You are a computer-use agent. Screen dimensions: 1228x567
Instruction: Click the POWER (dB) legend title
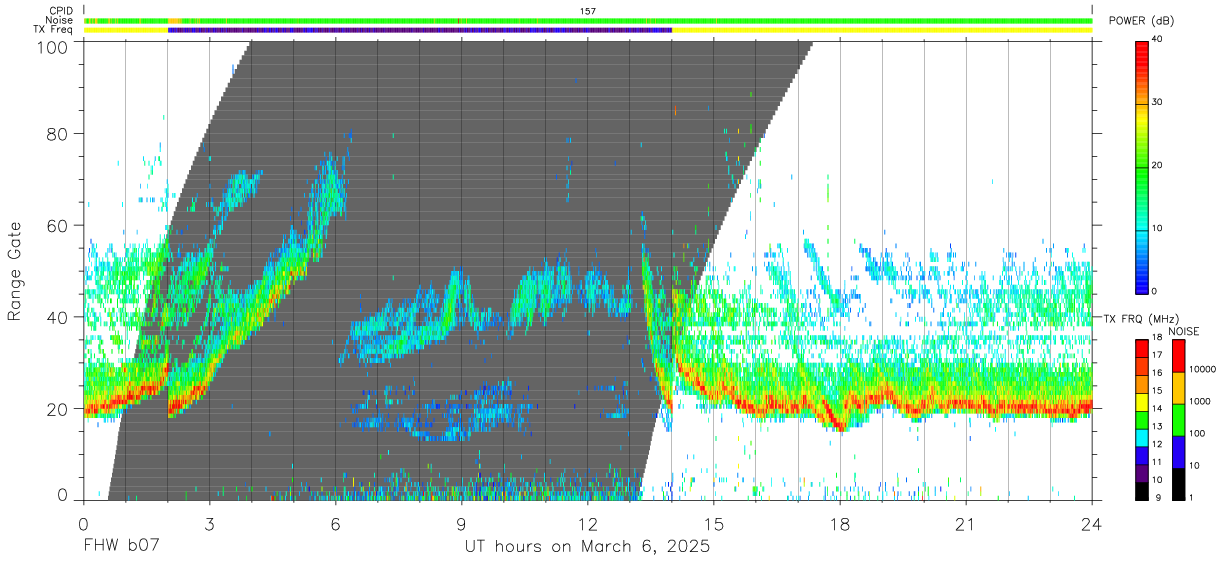1142,21
